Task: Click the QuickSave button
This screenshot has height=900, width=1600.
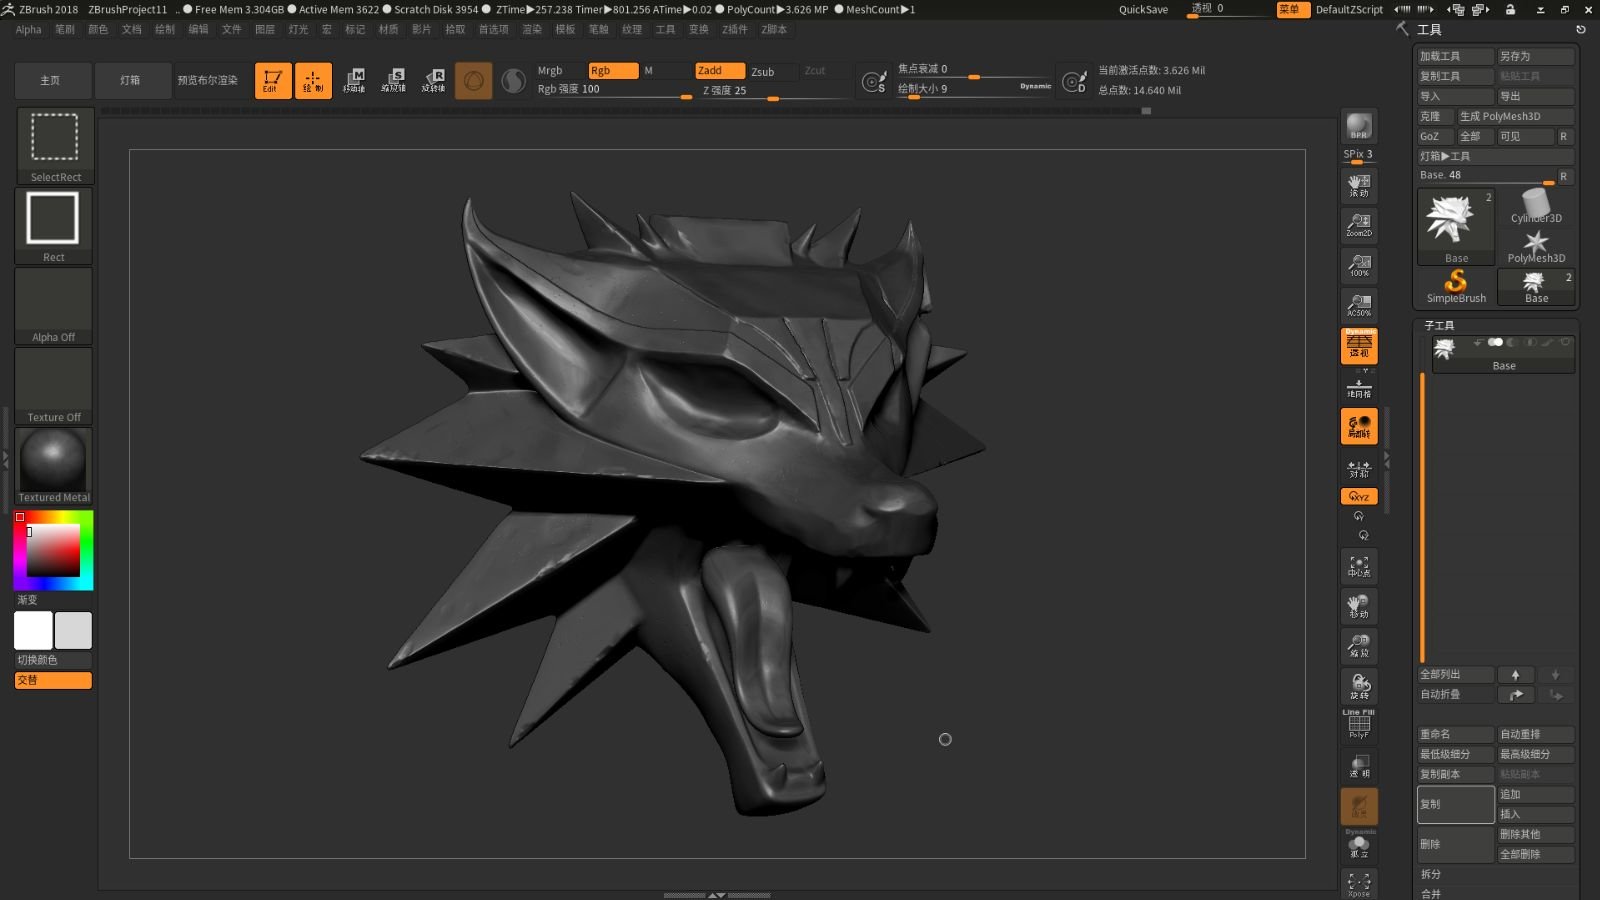Action: click(1143, 10)
